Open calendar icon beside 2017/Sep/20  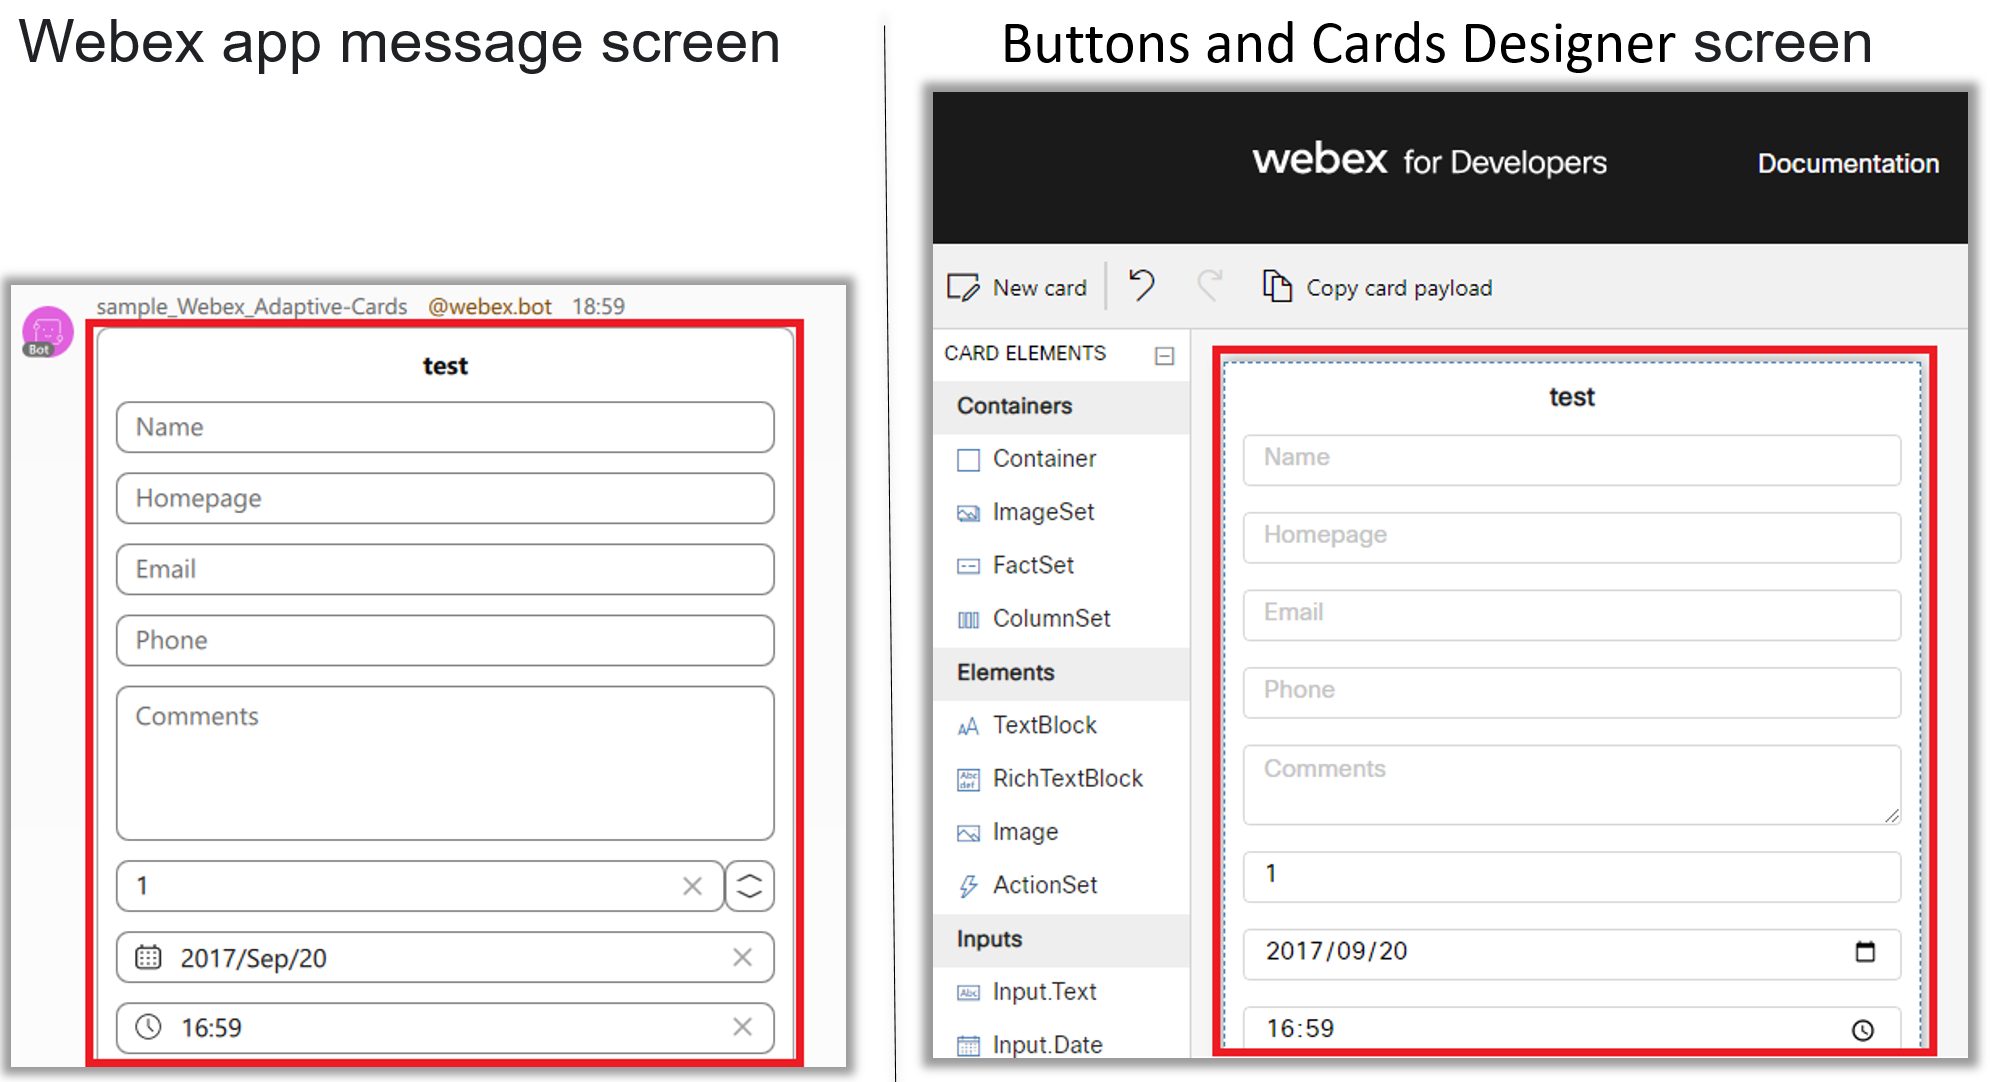[148, 957]
